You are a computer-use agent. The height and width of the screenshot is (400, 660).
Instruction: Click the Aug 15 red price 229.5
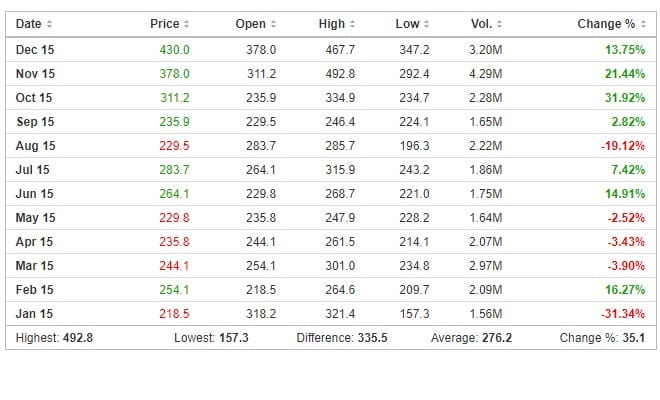coord(174,146)
